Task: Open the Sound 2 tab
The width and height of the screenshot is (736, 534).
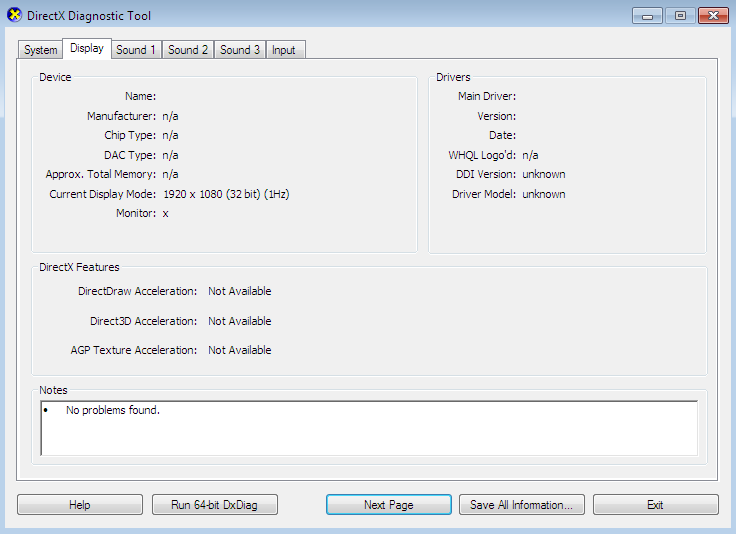Action: pyautogui.click(x=188, y=50)
